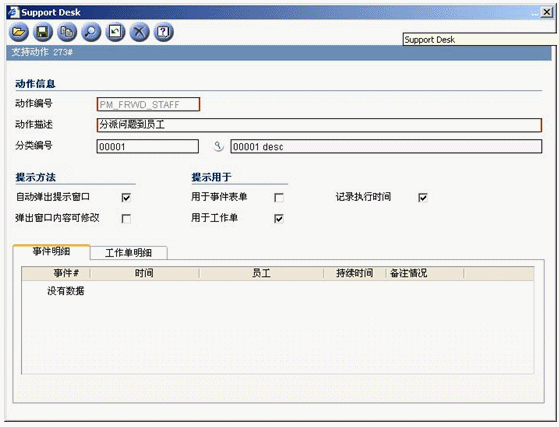Click the copy documents toolbar icon
This screenshot has width=559, height=427.
tap(67, 32)
